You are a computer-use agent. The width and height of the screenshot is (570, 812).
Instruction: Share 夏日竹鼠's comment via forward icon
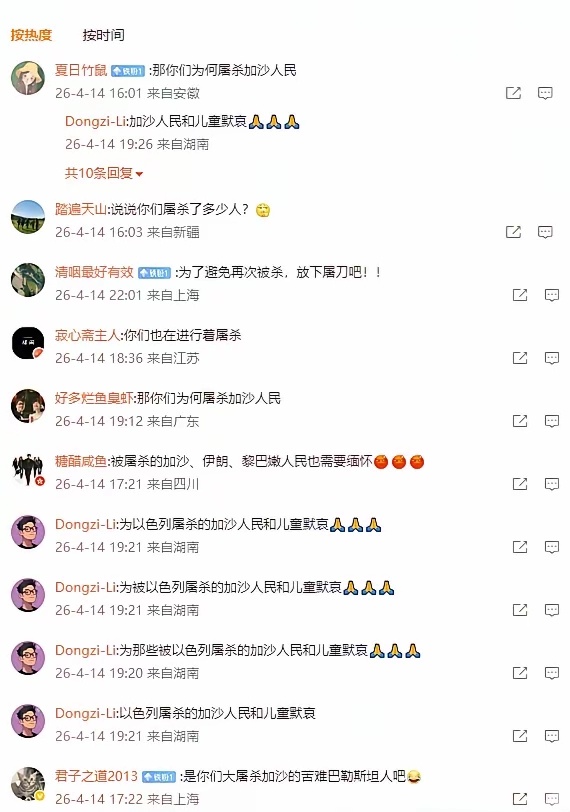[513, 93]
